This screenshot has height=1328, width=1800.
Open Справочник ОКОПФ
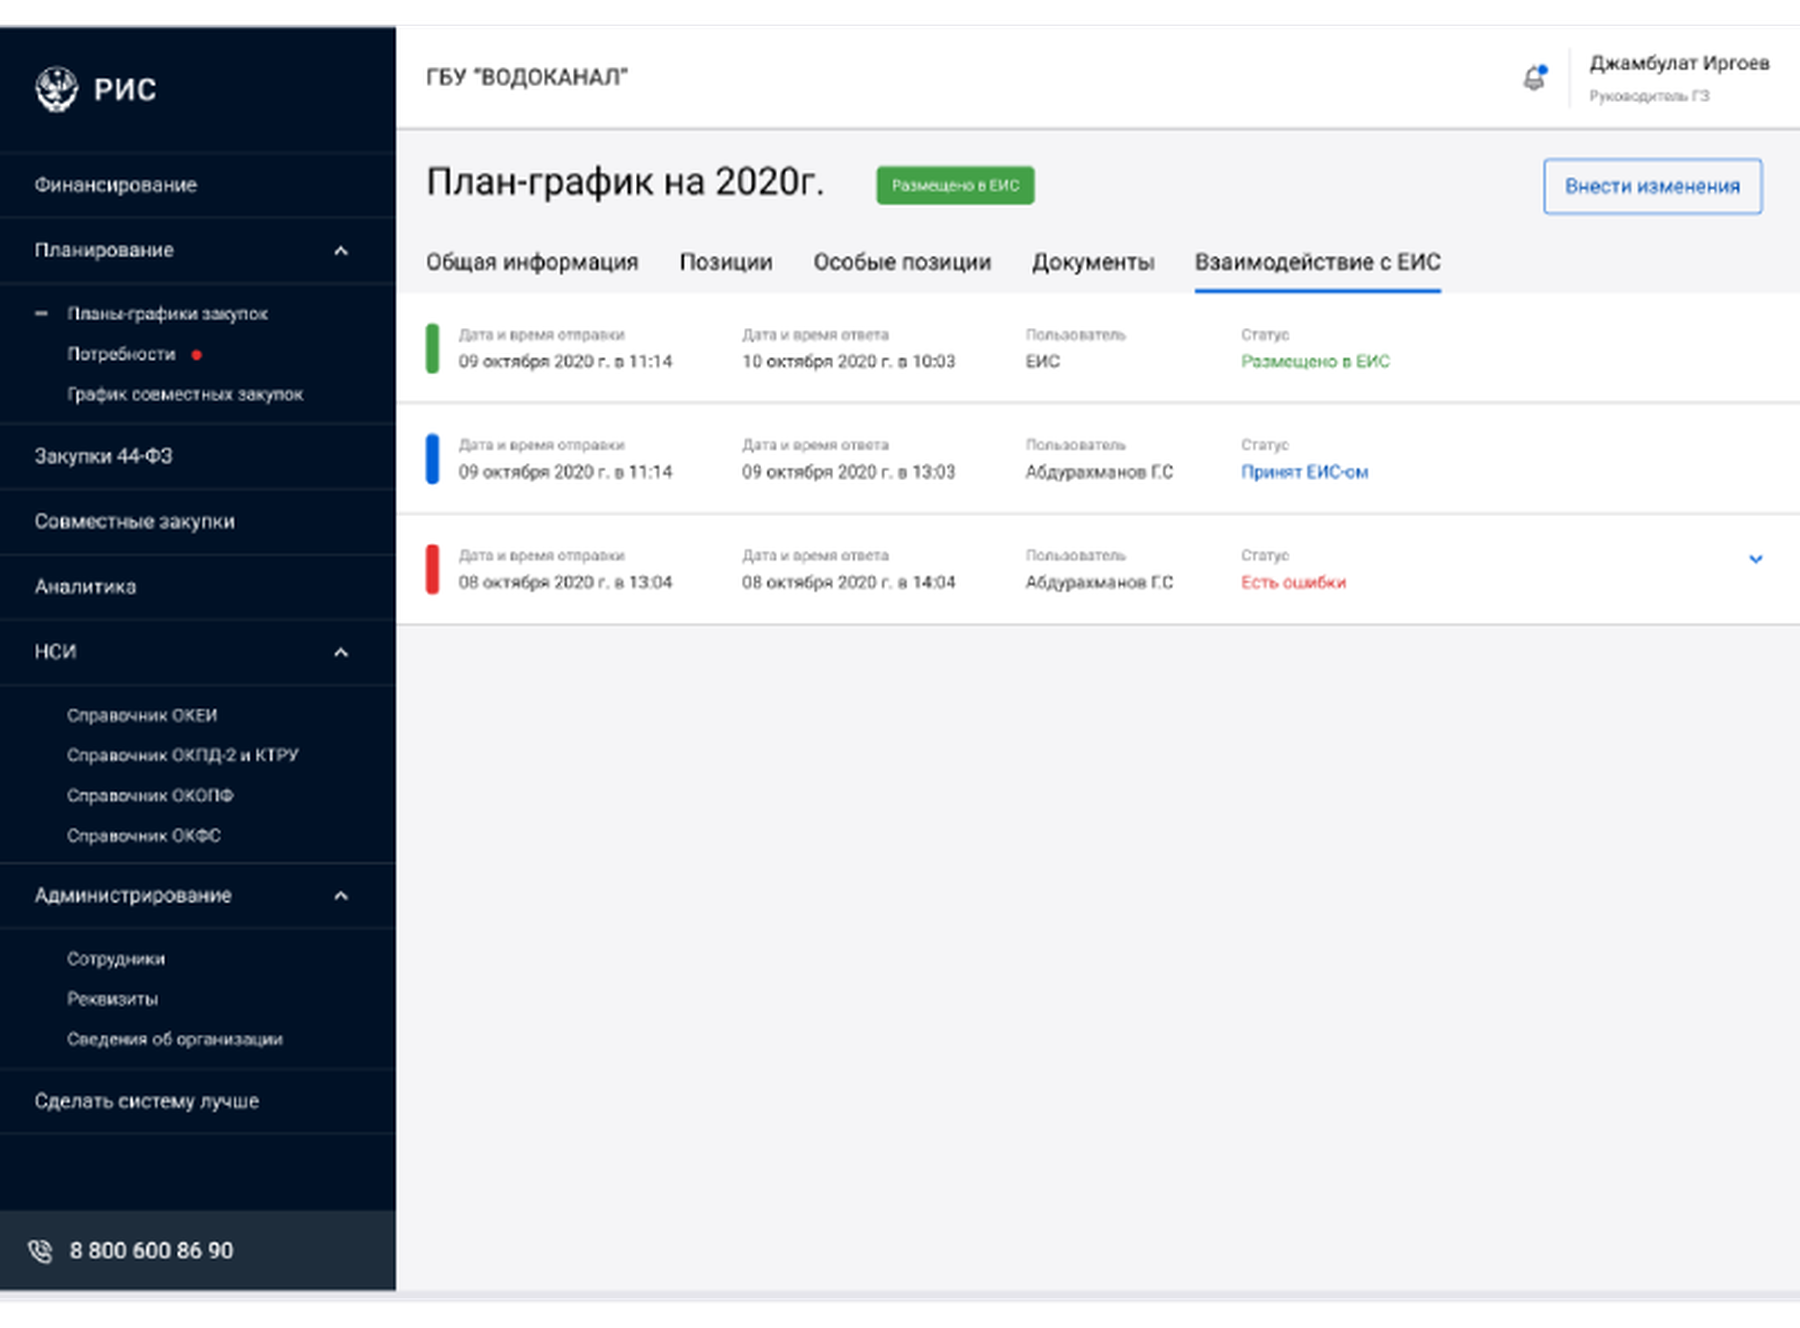(150, 795)
